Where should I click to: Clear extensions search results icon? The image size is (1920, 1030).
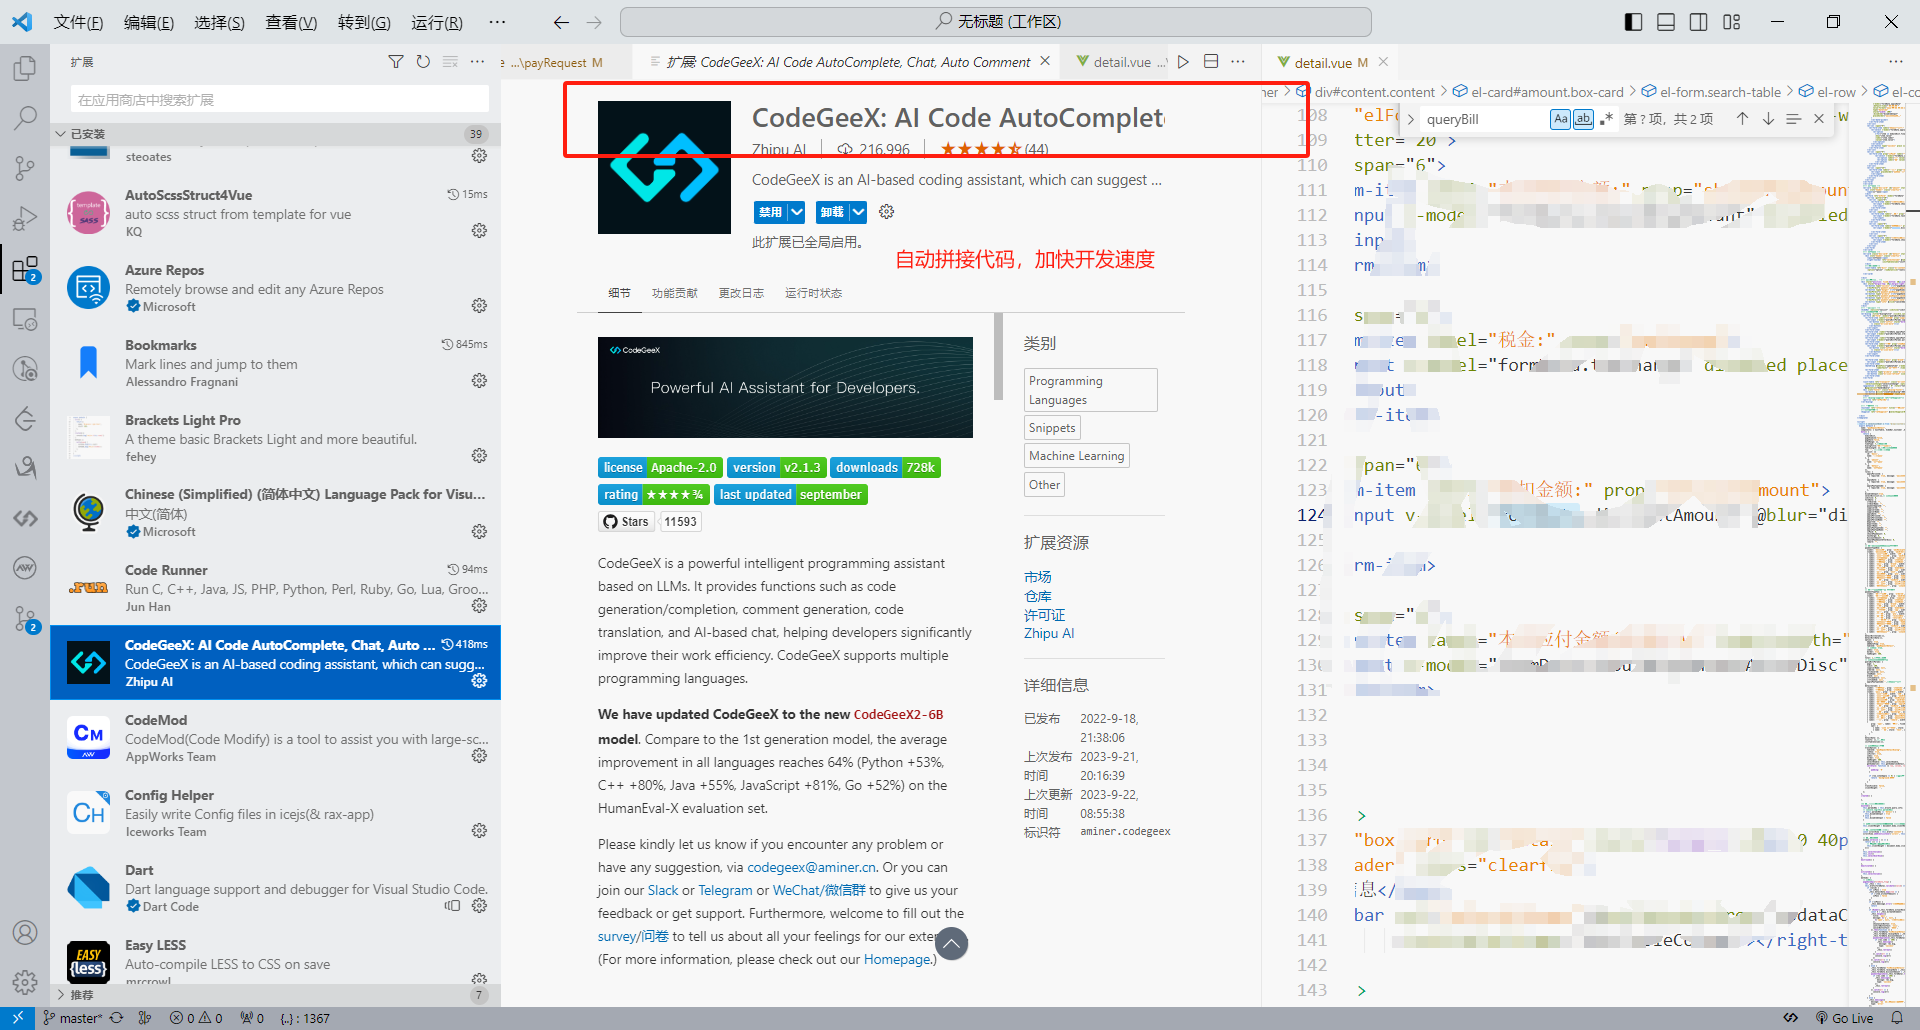pyautogui.click(x=450, y=62)
